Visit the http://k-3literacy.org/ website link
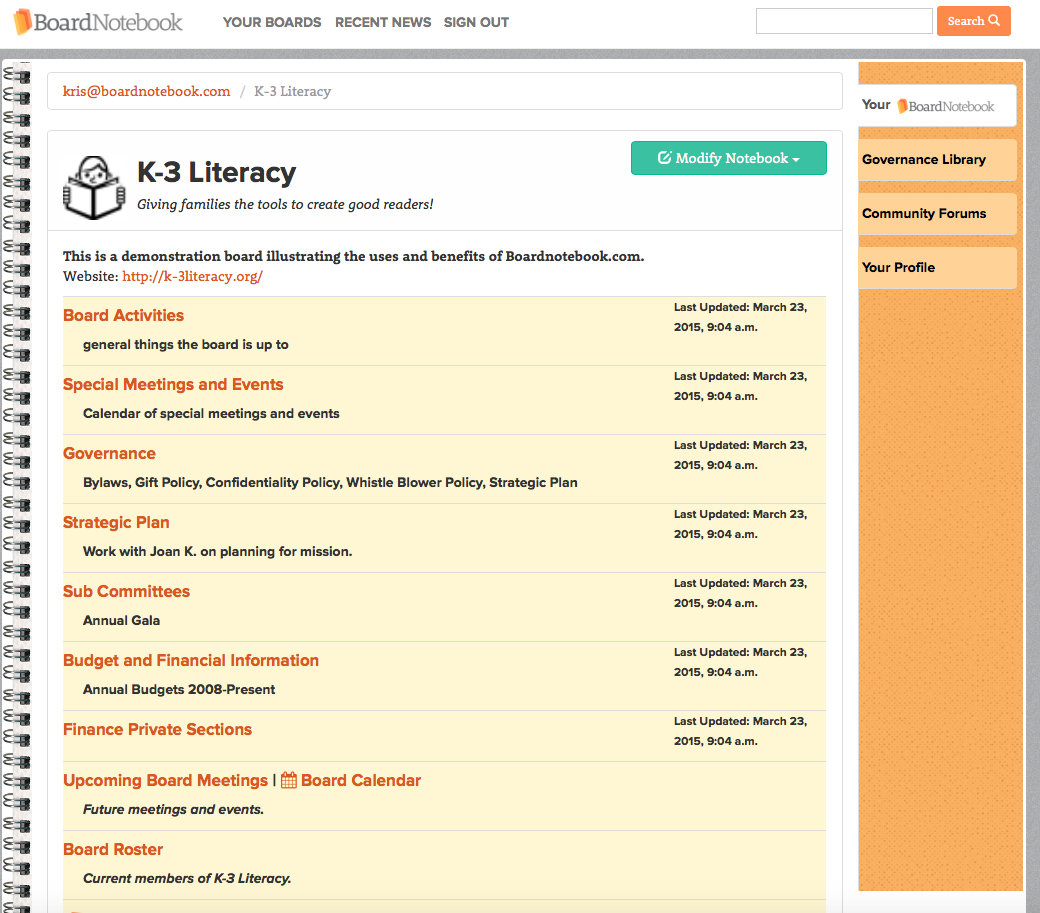This screenshot has height=913, width=1040. coord(192,276)
